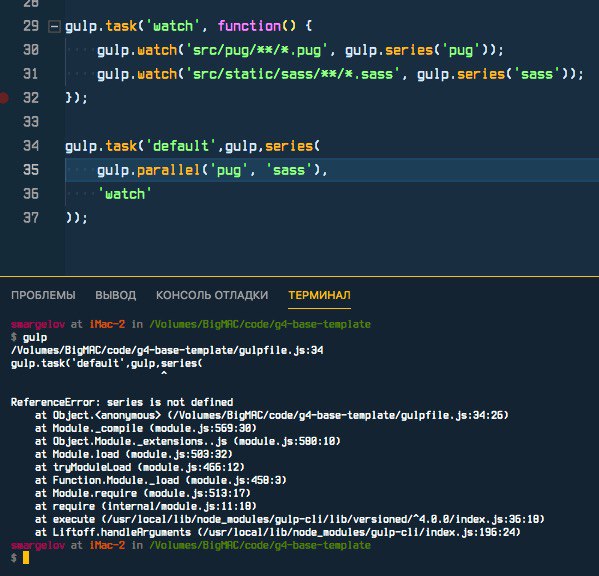This screenshot has width=599, height=576.
Task: Toggle the red breakpoint on line 32
Action: point(4,98)
